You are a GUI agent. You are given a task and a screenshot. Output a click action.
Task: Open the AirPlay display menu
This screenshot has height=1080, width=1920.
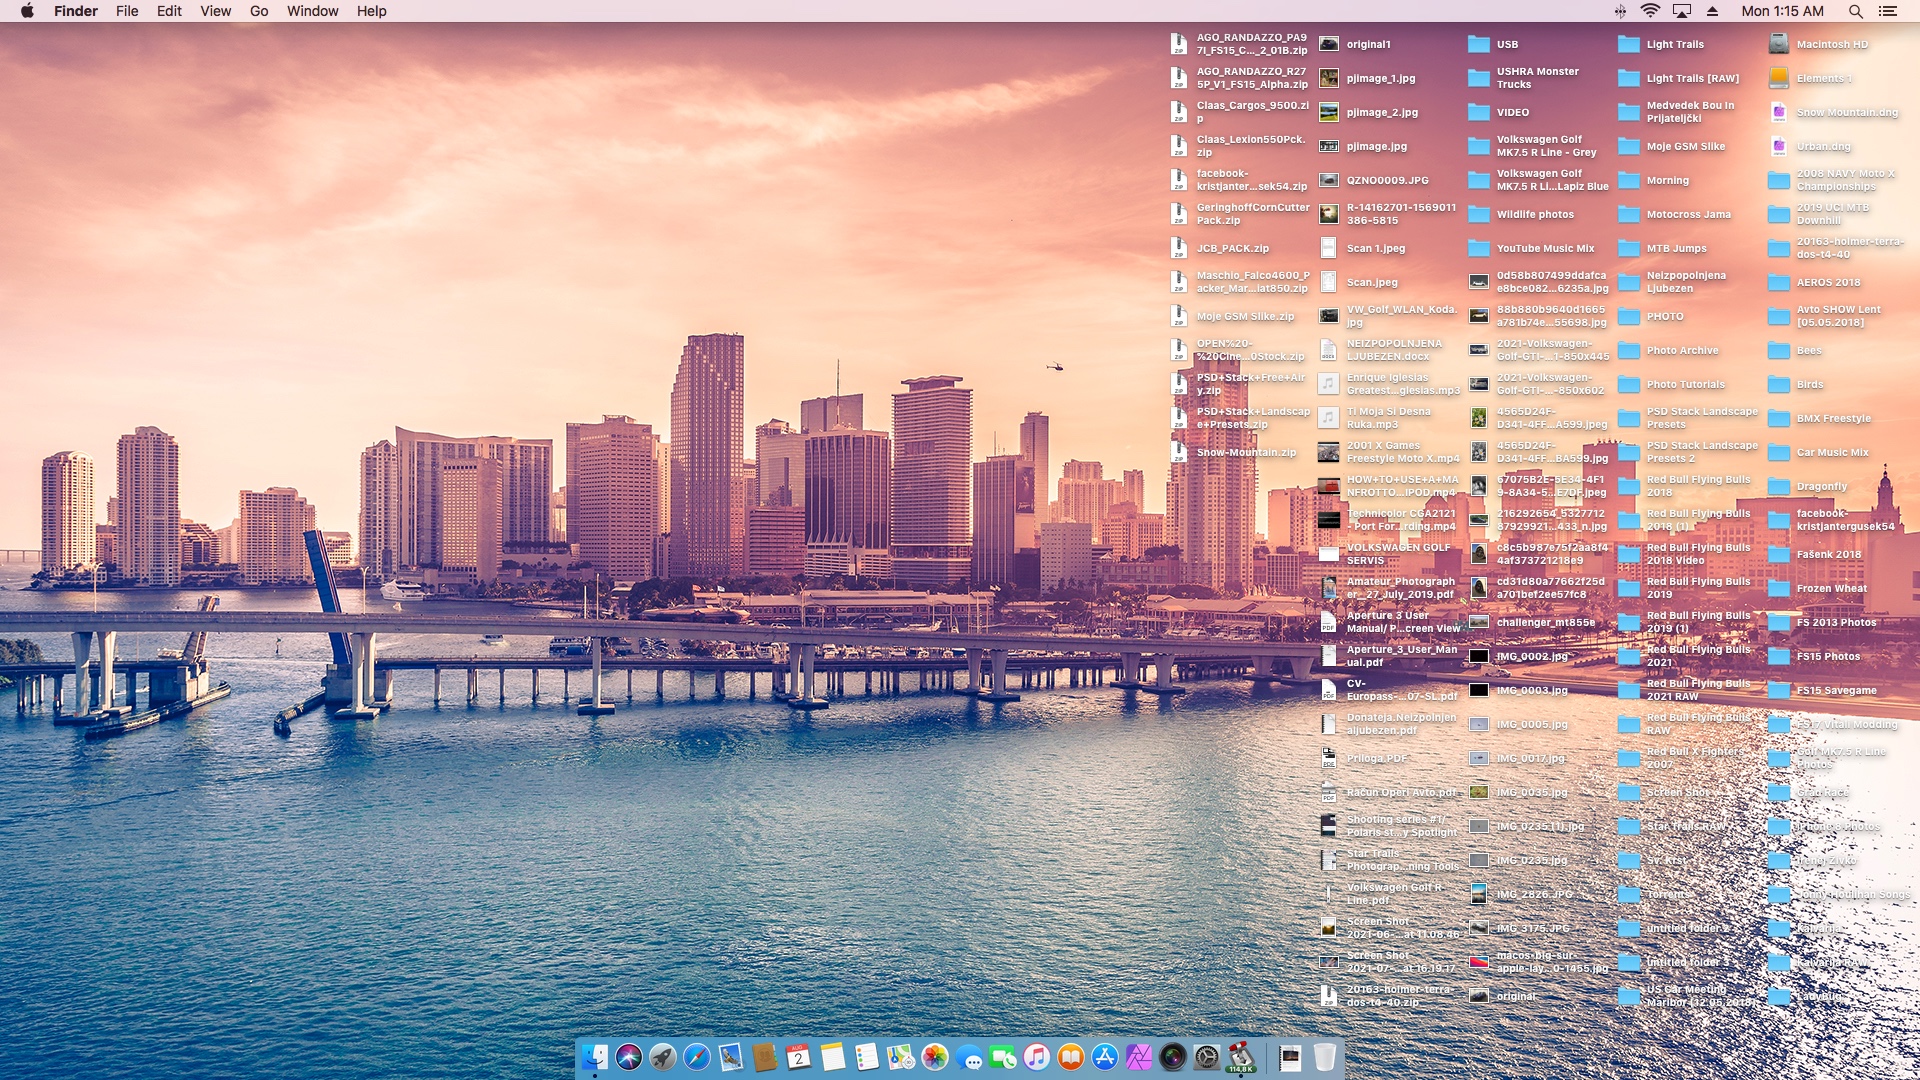tap(1682, 11)
